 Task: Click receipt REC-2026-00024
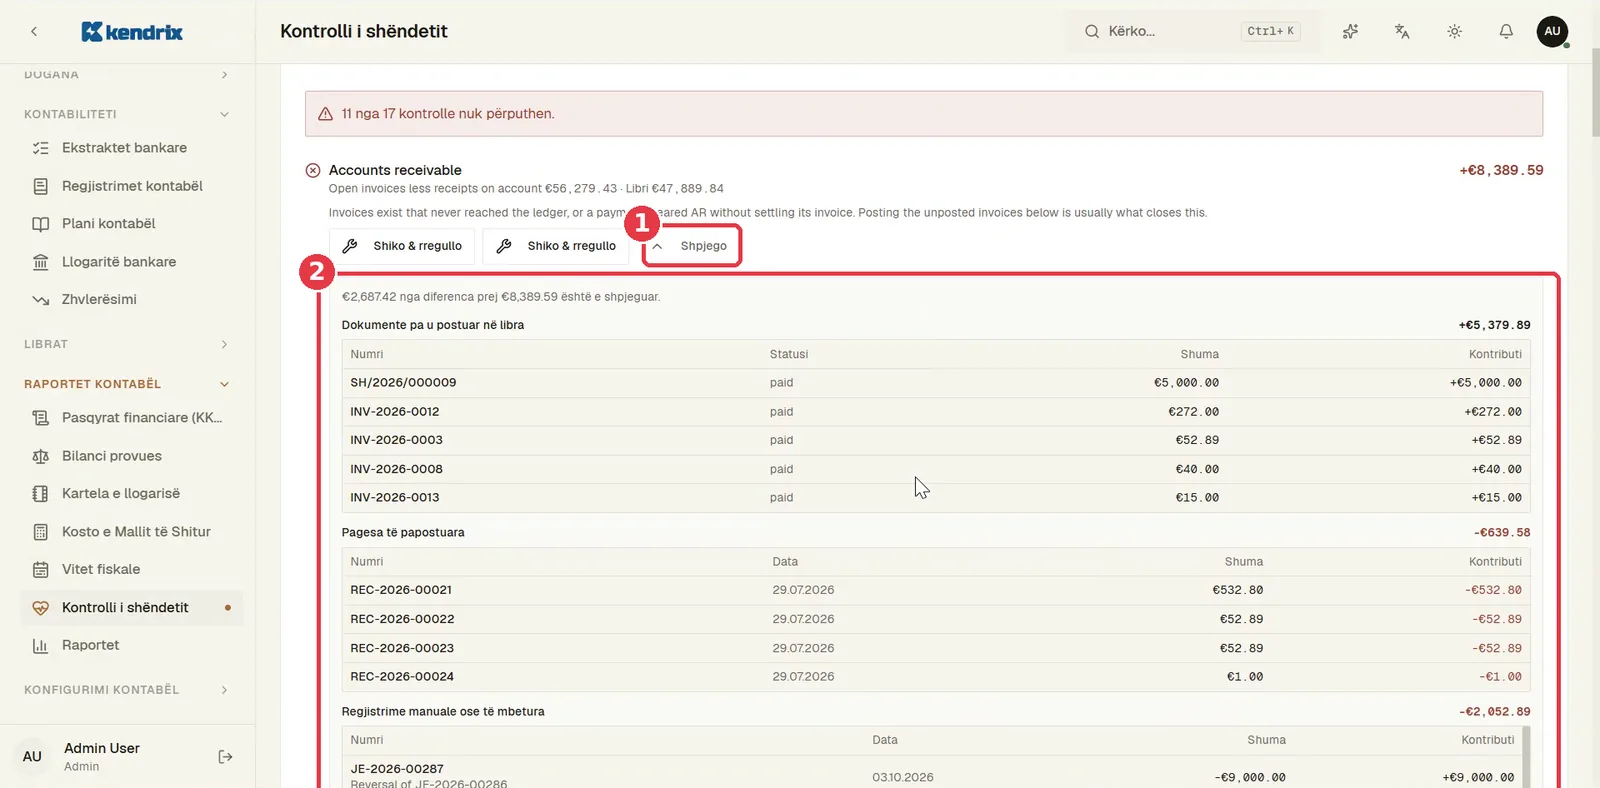402,677
